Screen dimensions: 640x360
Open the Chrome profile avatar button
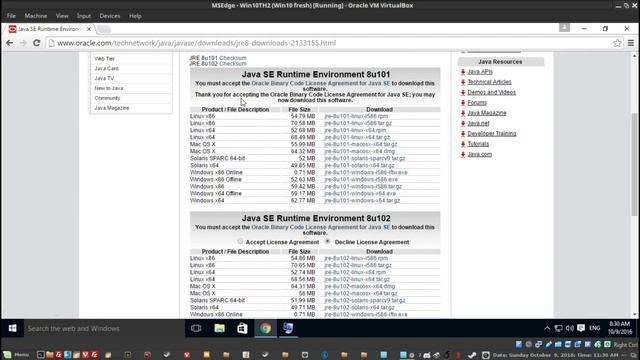point(564,28)
